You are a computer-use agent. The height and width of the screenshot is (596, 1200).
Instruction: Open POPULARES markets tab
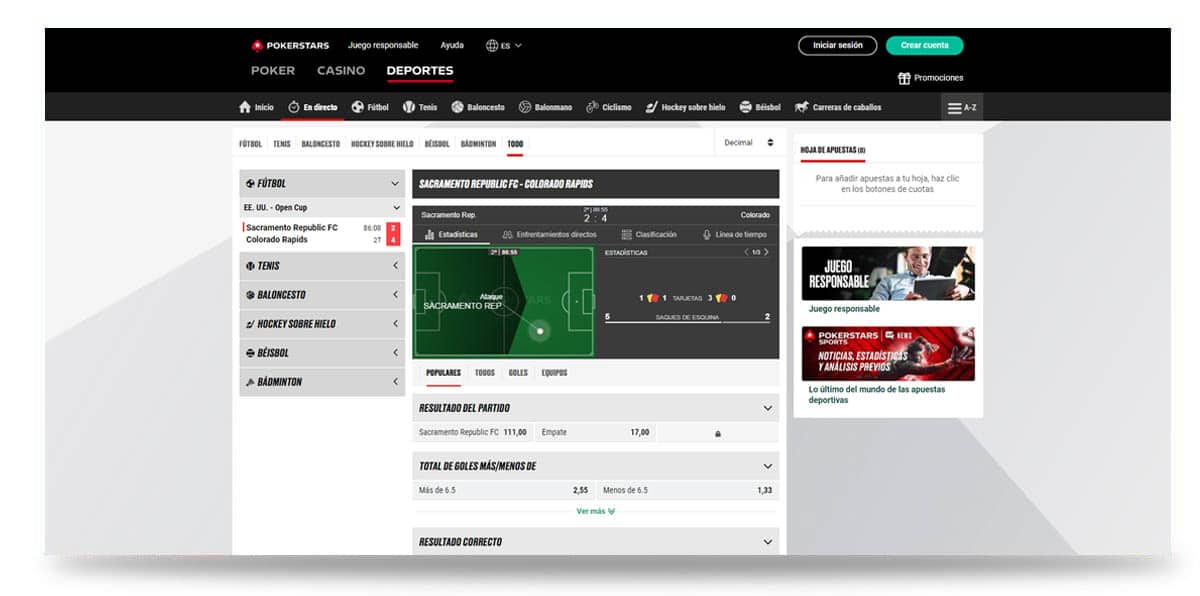pos(443,373)
